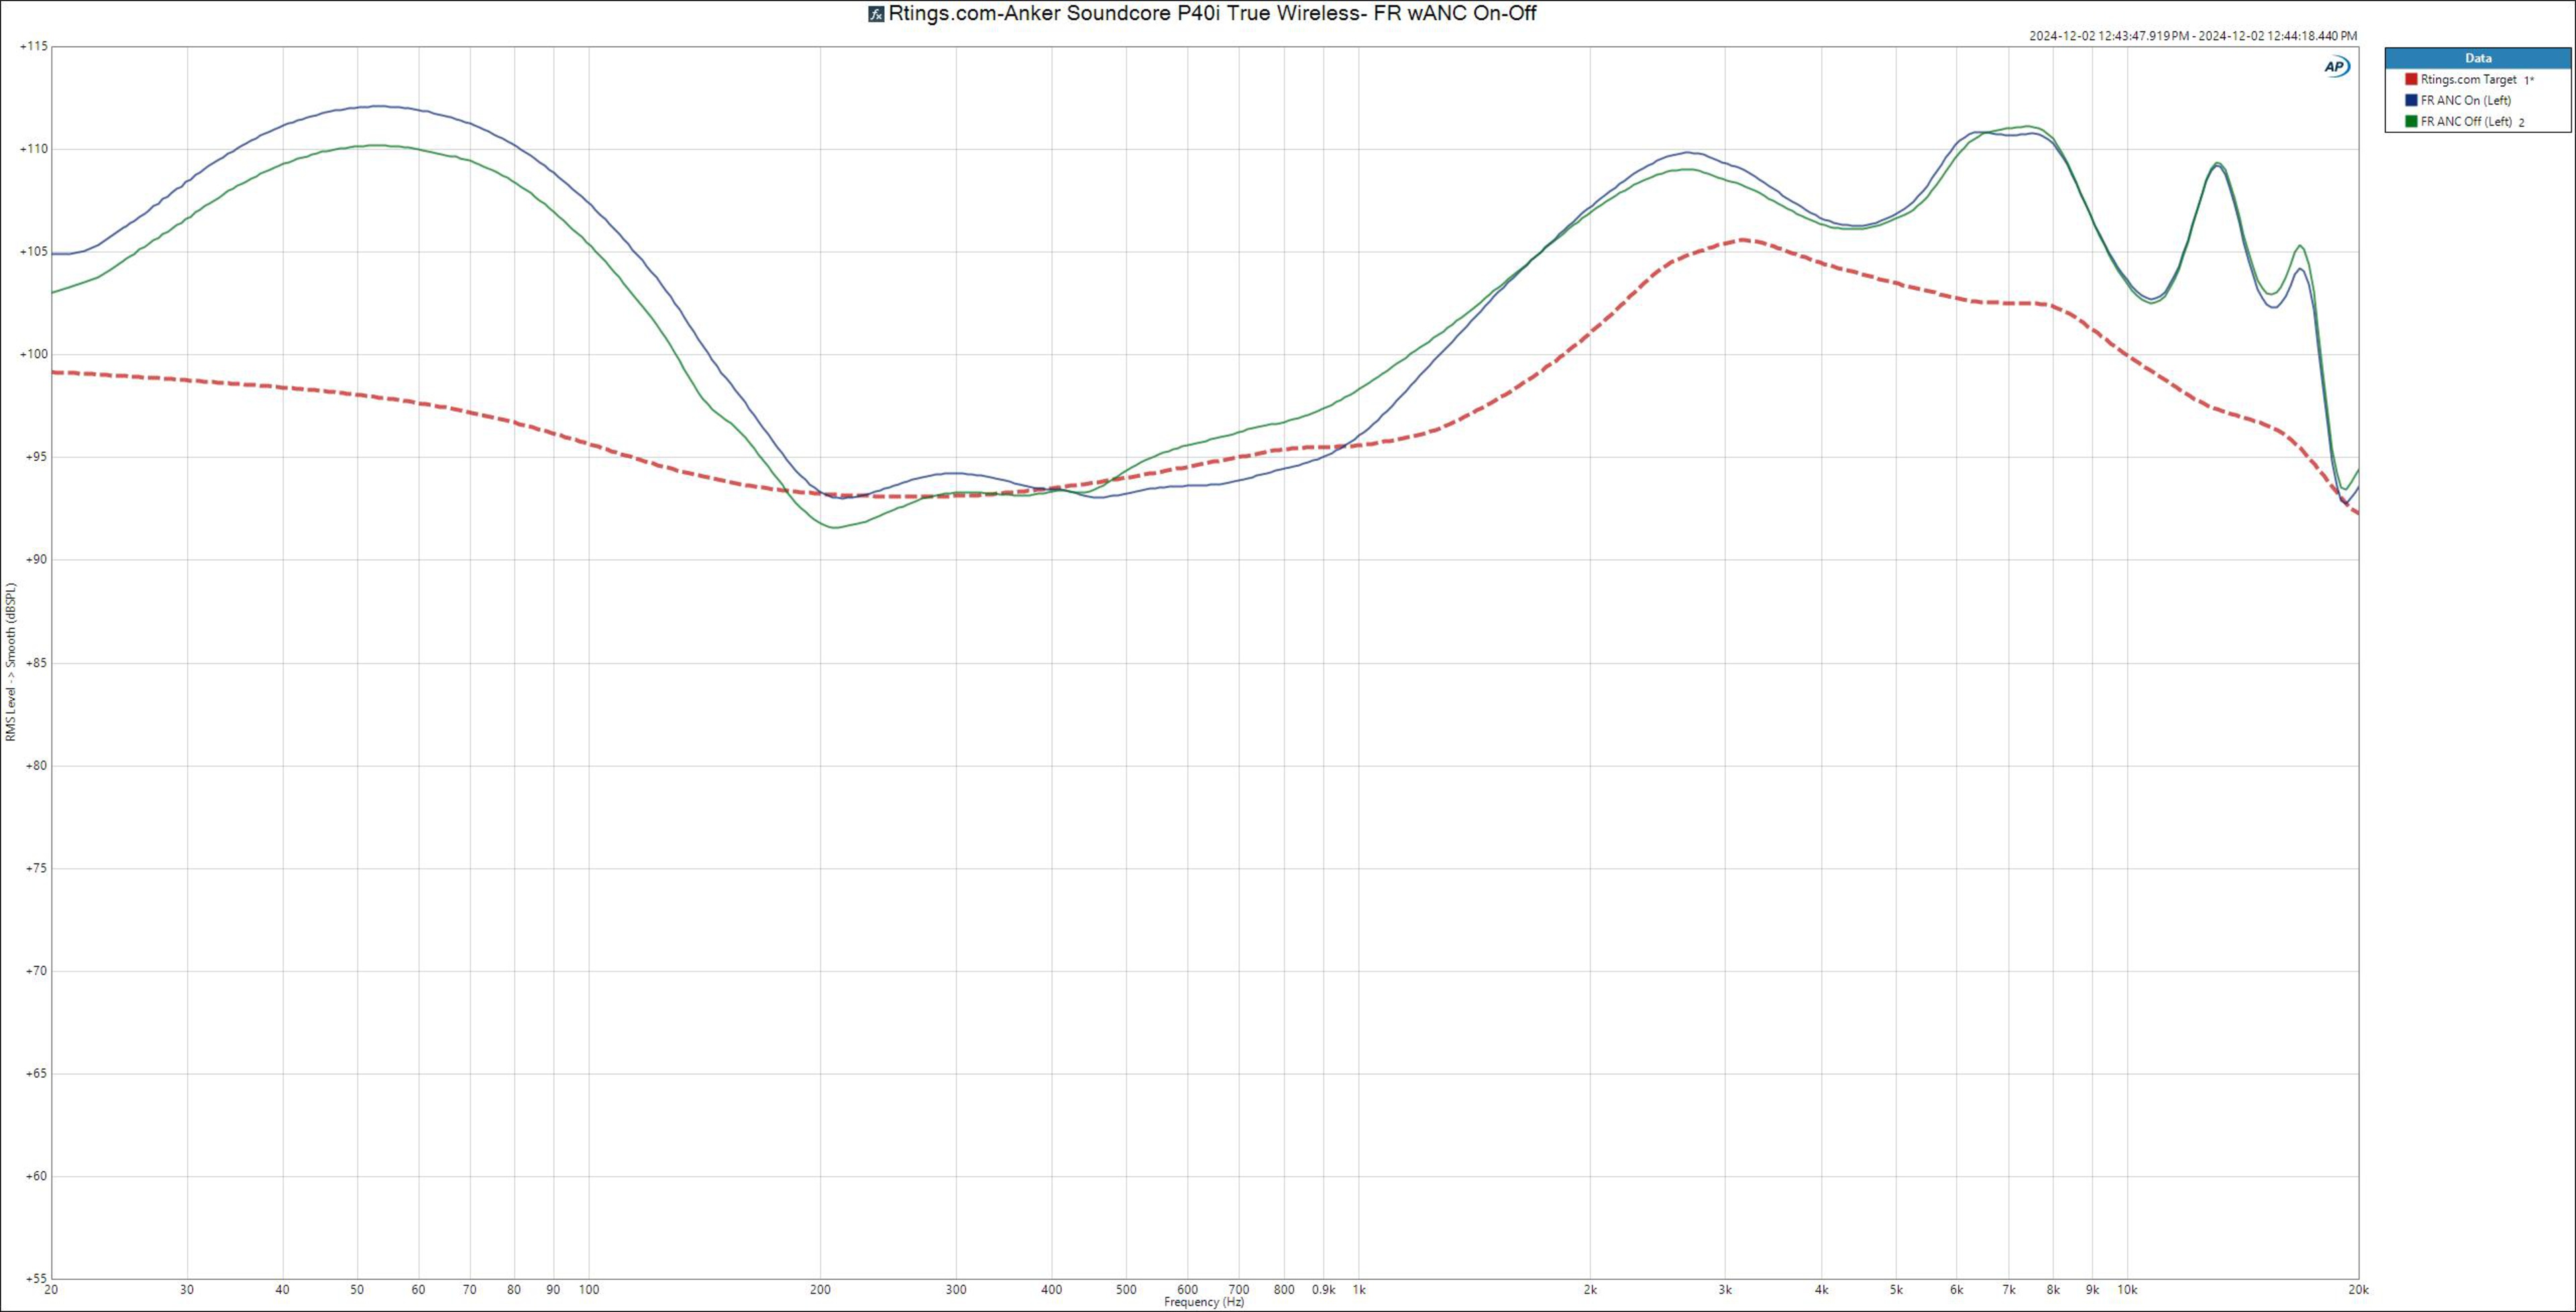Click the blue FR ANC On swatch
Image resolution: width=2576 pixels, height=1312 pixels.
(x=2411, y=100)
